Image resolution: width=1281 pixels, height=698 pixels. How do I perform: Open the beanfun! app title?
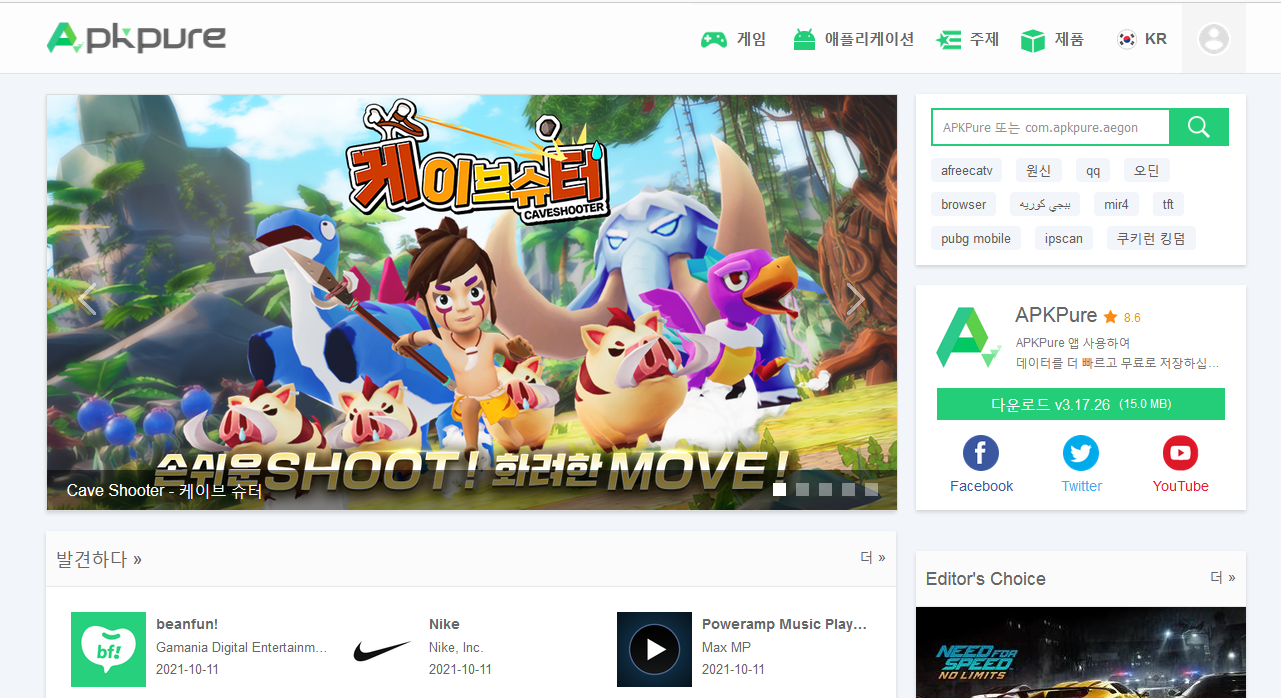click(187, 624)
